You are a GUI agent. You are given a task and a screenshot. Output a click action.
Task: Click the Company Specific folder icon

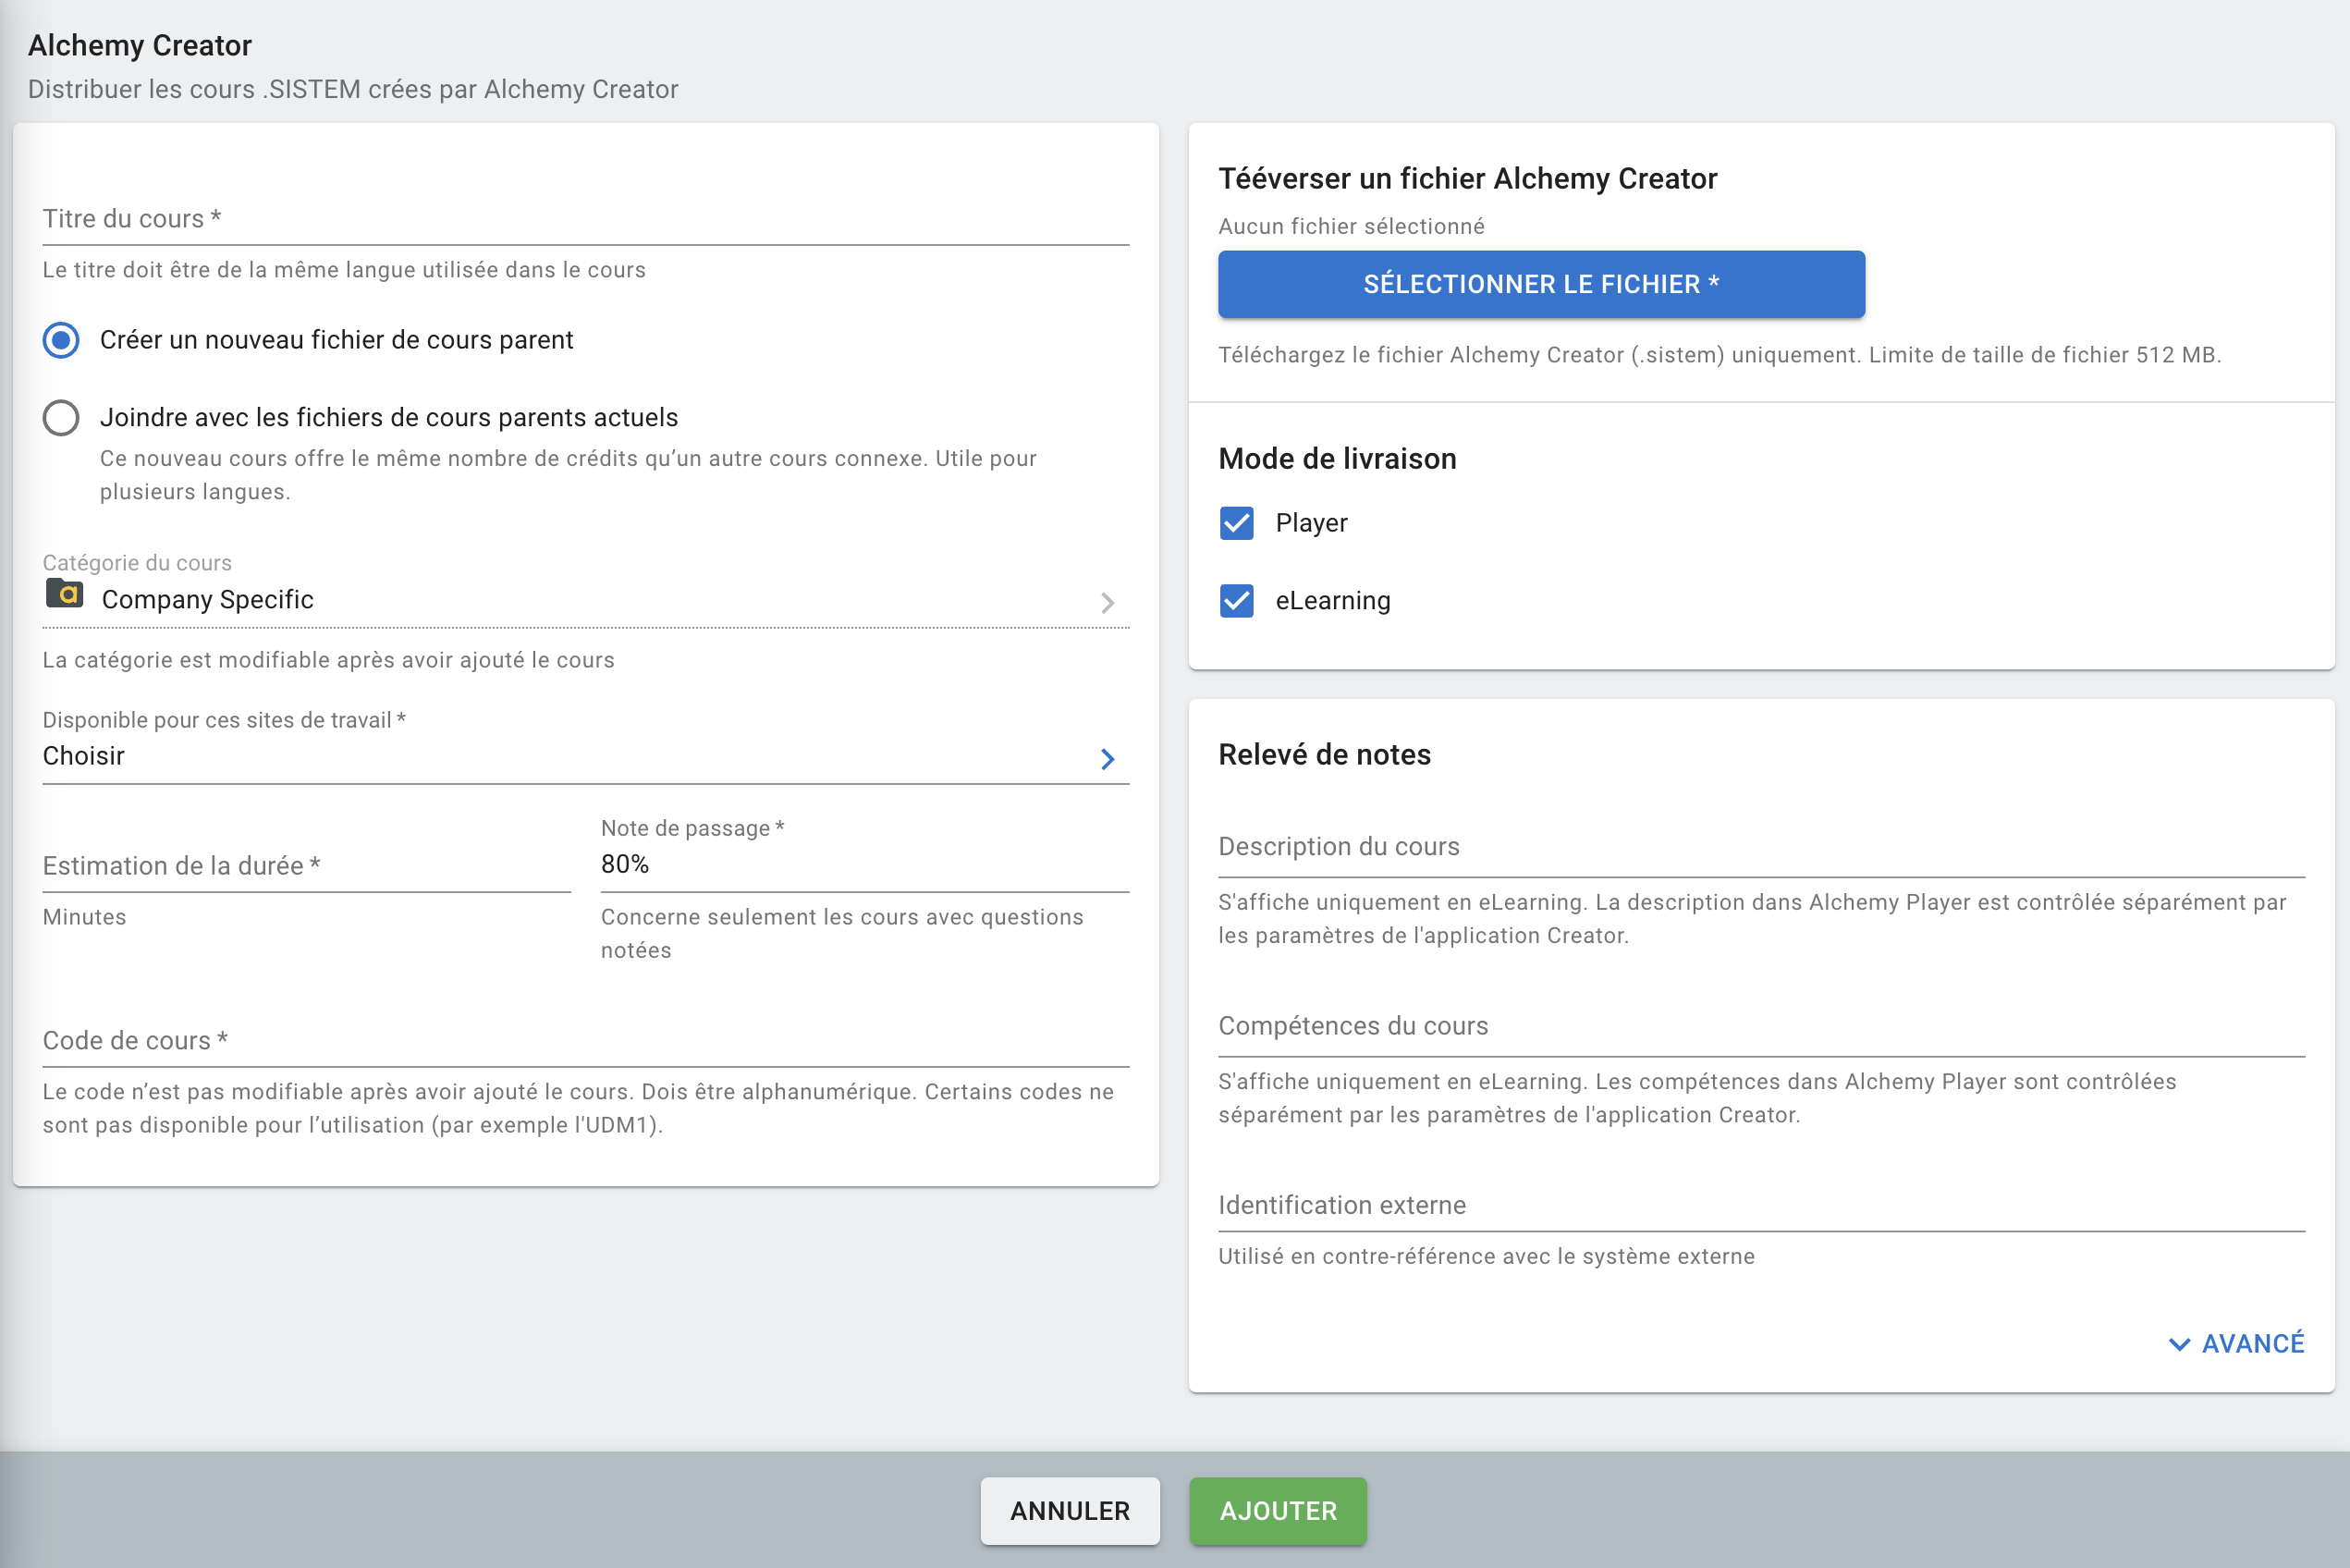coord(65,594)
